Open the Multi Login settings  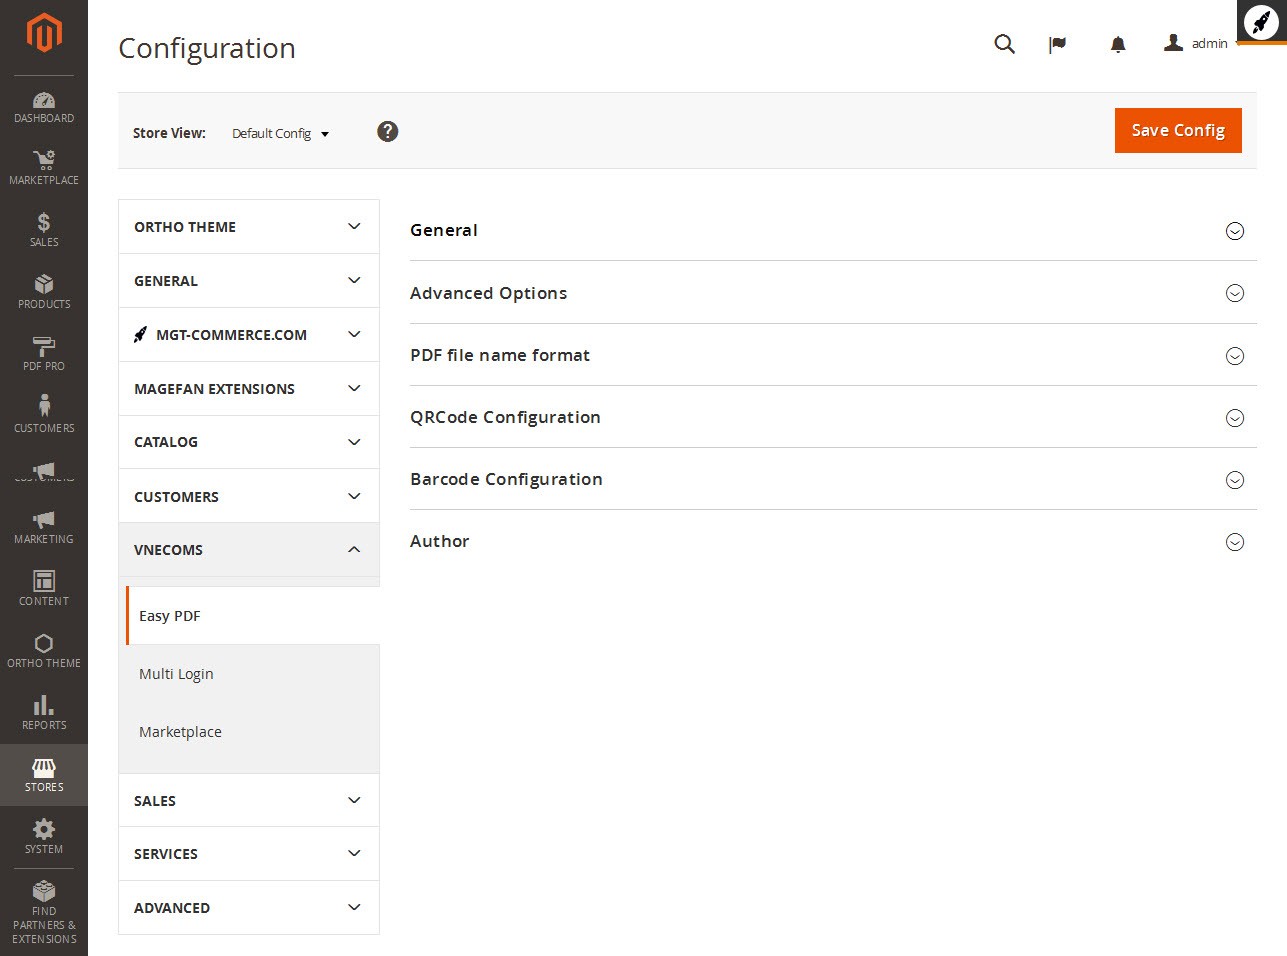[x=176, y=673]
